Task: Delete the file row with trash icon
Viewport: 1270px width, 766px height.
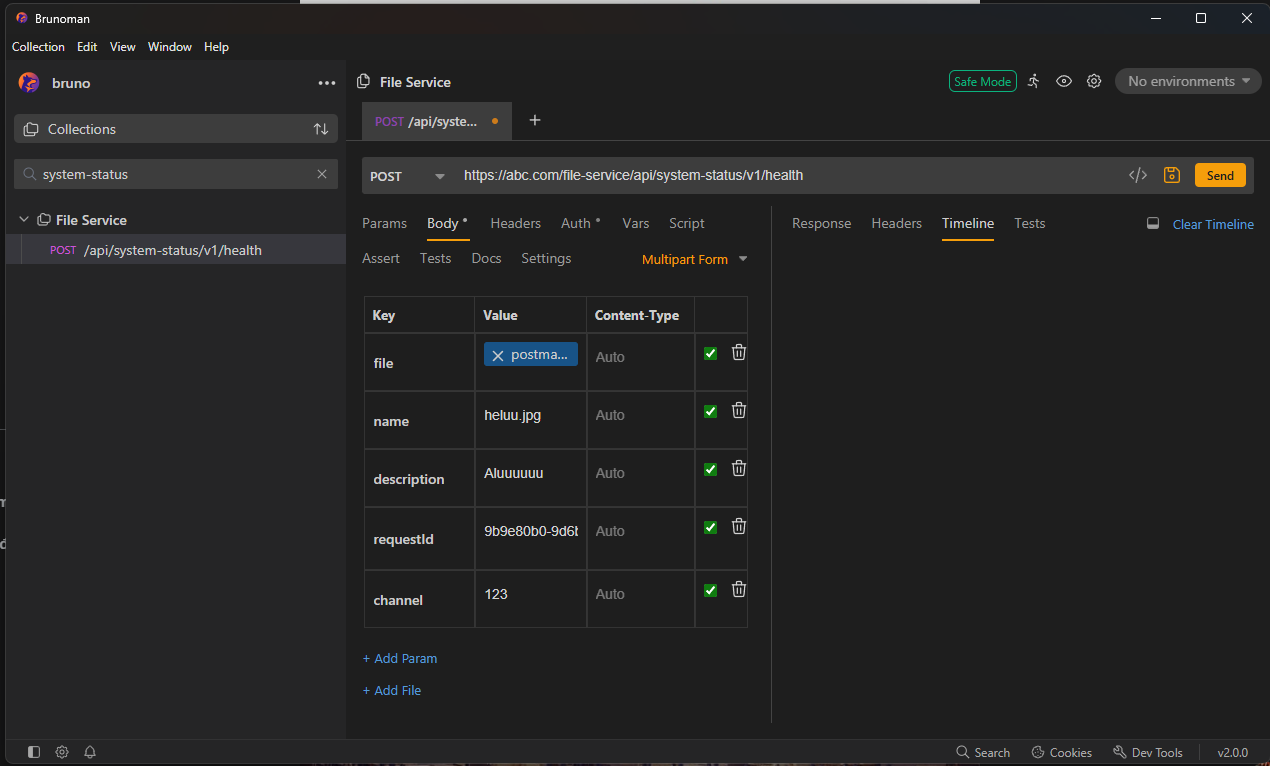Action: pos(739,352)
